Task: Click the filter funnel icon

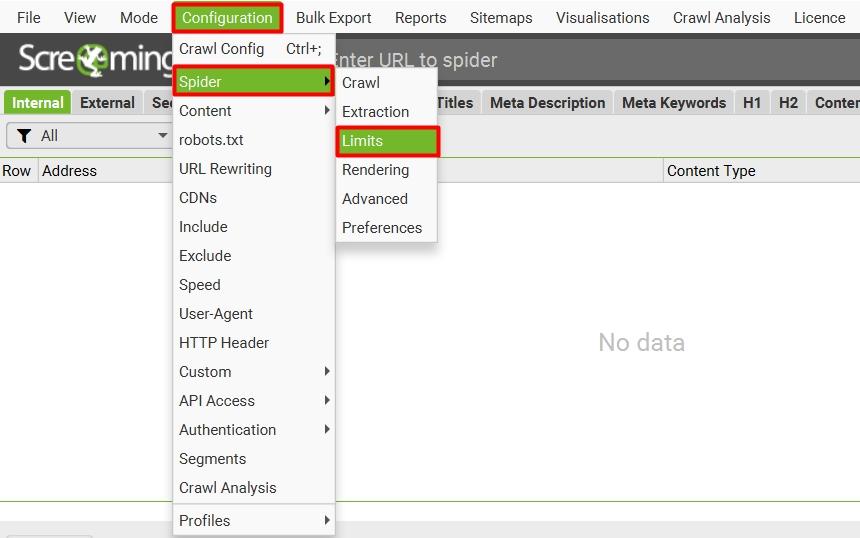Action: pos(25,136)
